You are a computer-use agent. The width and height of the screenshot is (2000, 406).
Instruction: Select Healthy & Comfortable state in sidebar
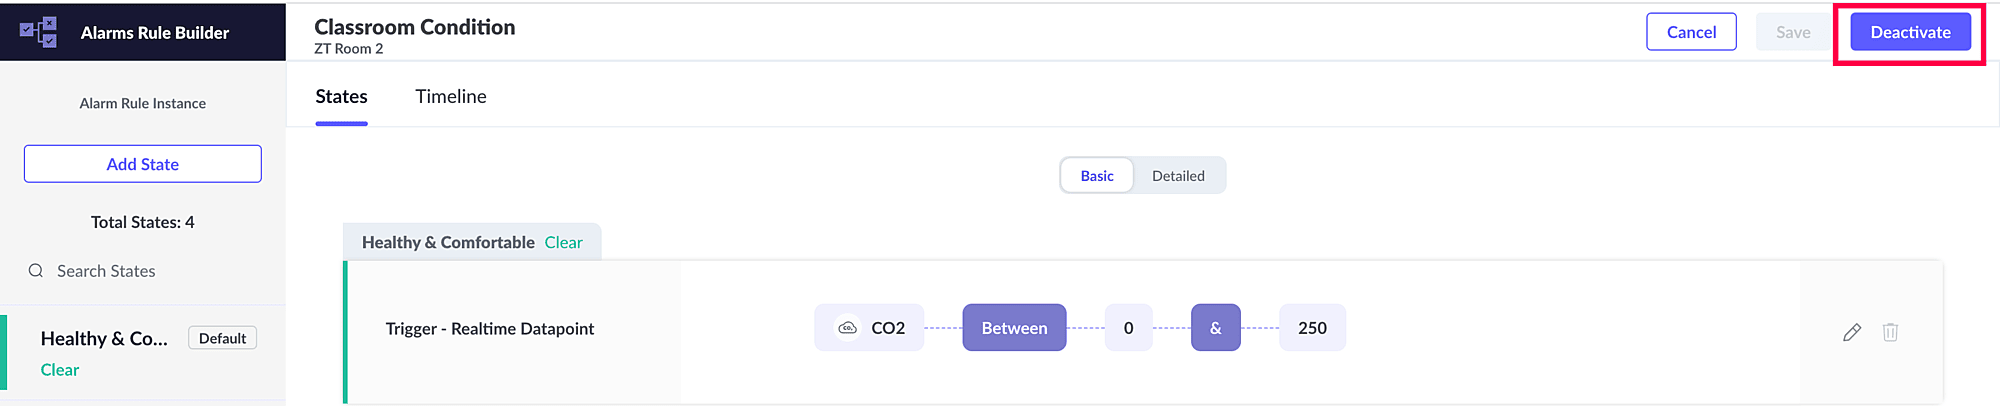(104, 339)
